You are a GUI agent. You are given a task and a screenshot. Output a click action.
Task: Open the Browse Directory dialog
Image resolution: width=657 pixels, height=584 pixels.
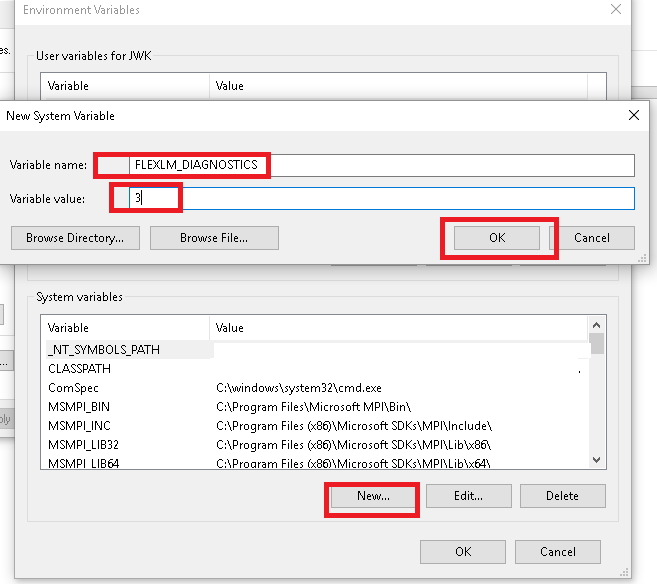click(x=75, y=238)
